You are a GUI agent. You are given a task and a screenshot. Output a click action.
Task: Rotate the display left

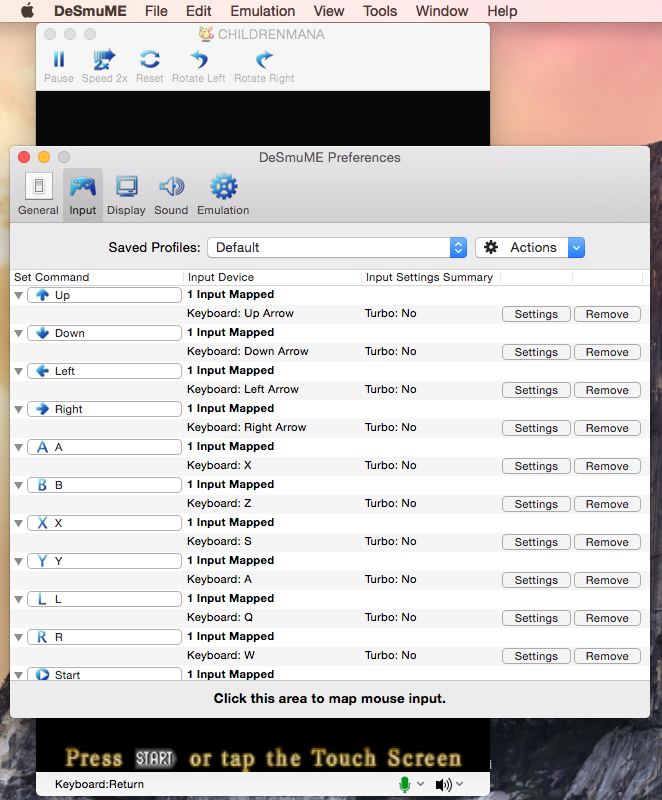(x=198, y=66)
